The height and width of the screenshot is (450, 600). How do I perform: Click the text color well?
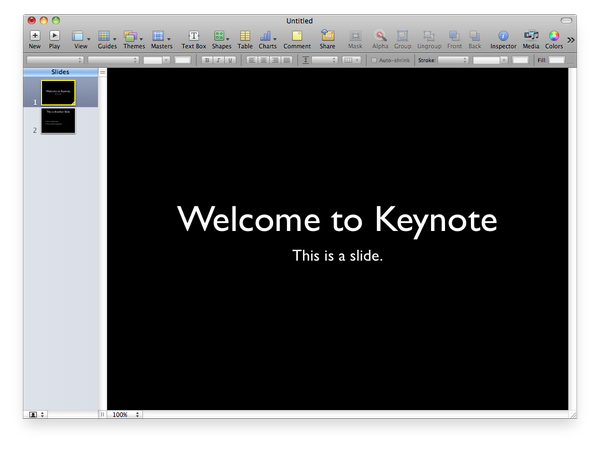pos(183,60)
